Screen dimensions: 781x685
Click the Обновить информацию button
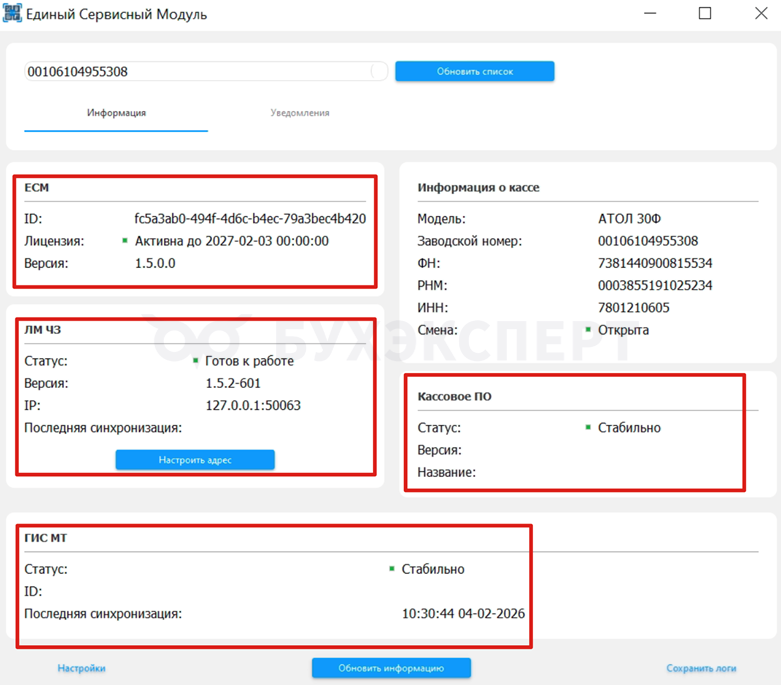pyautogui.click(x=391, y=668)
